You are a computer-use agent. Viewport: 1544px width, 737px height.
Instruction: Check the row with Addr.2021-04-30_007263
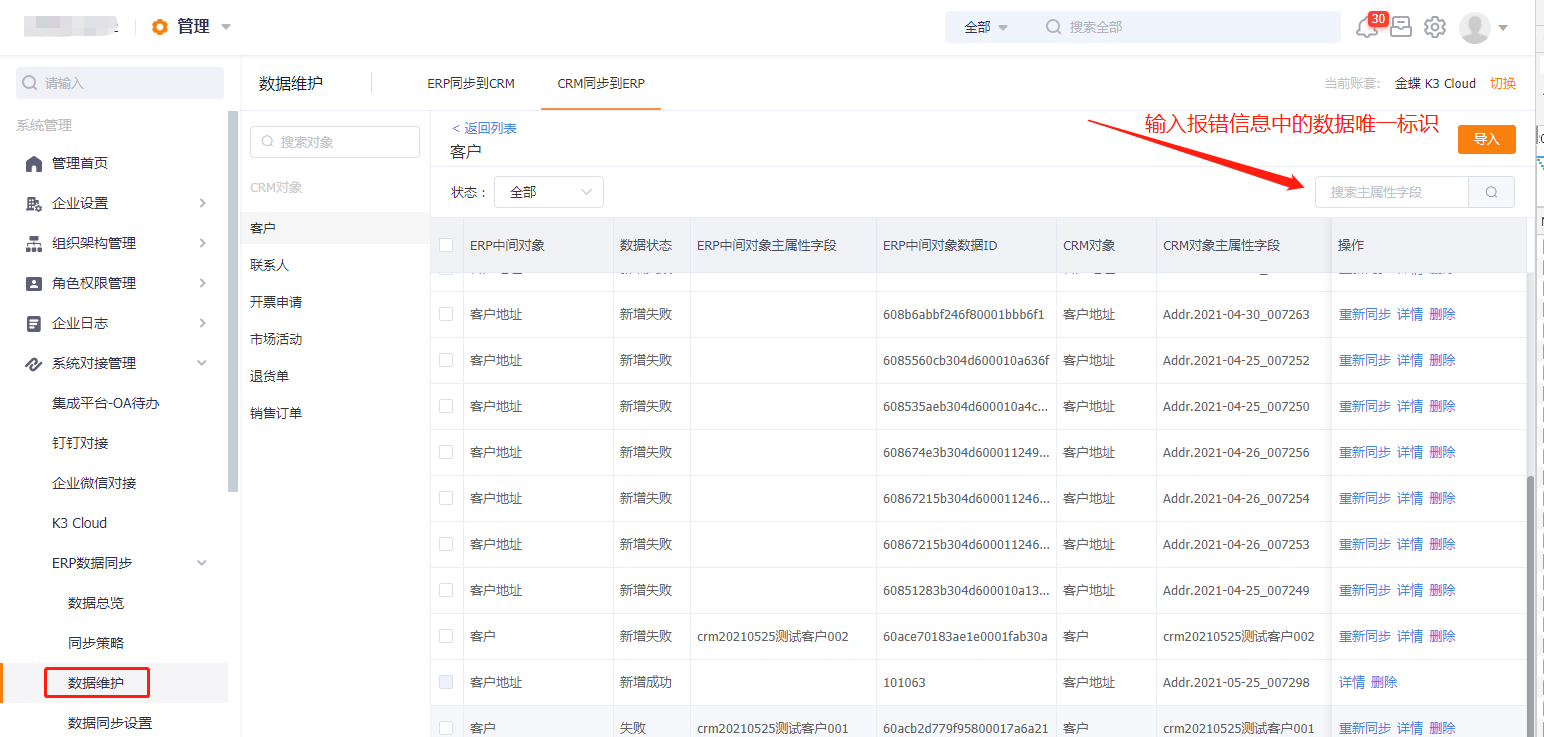(x=446, y=314)
